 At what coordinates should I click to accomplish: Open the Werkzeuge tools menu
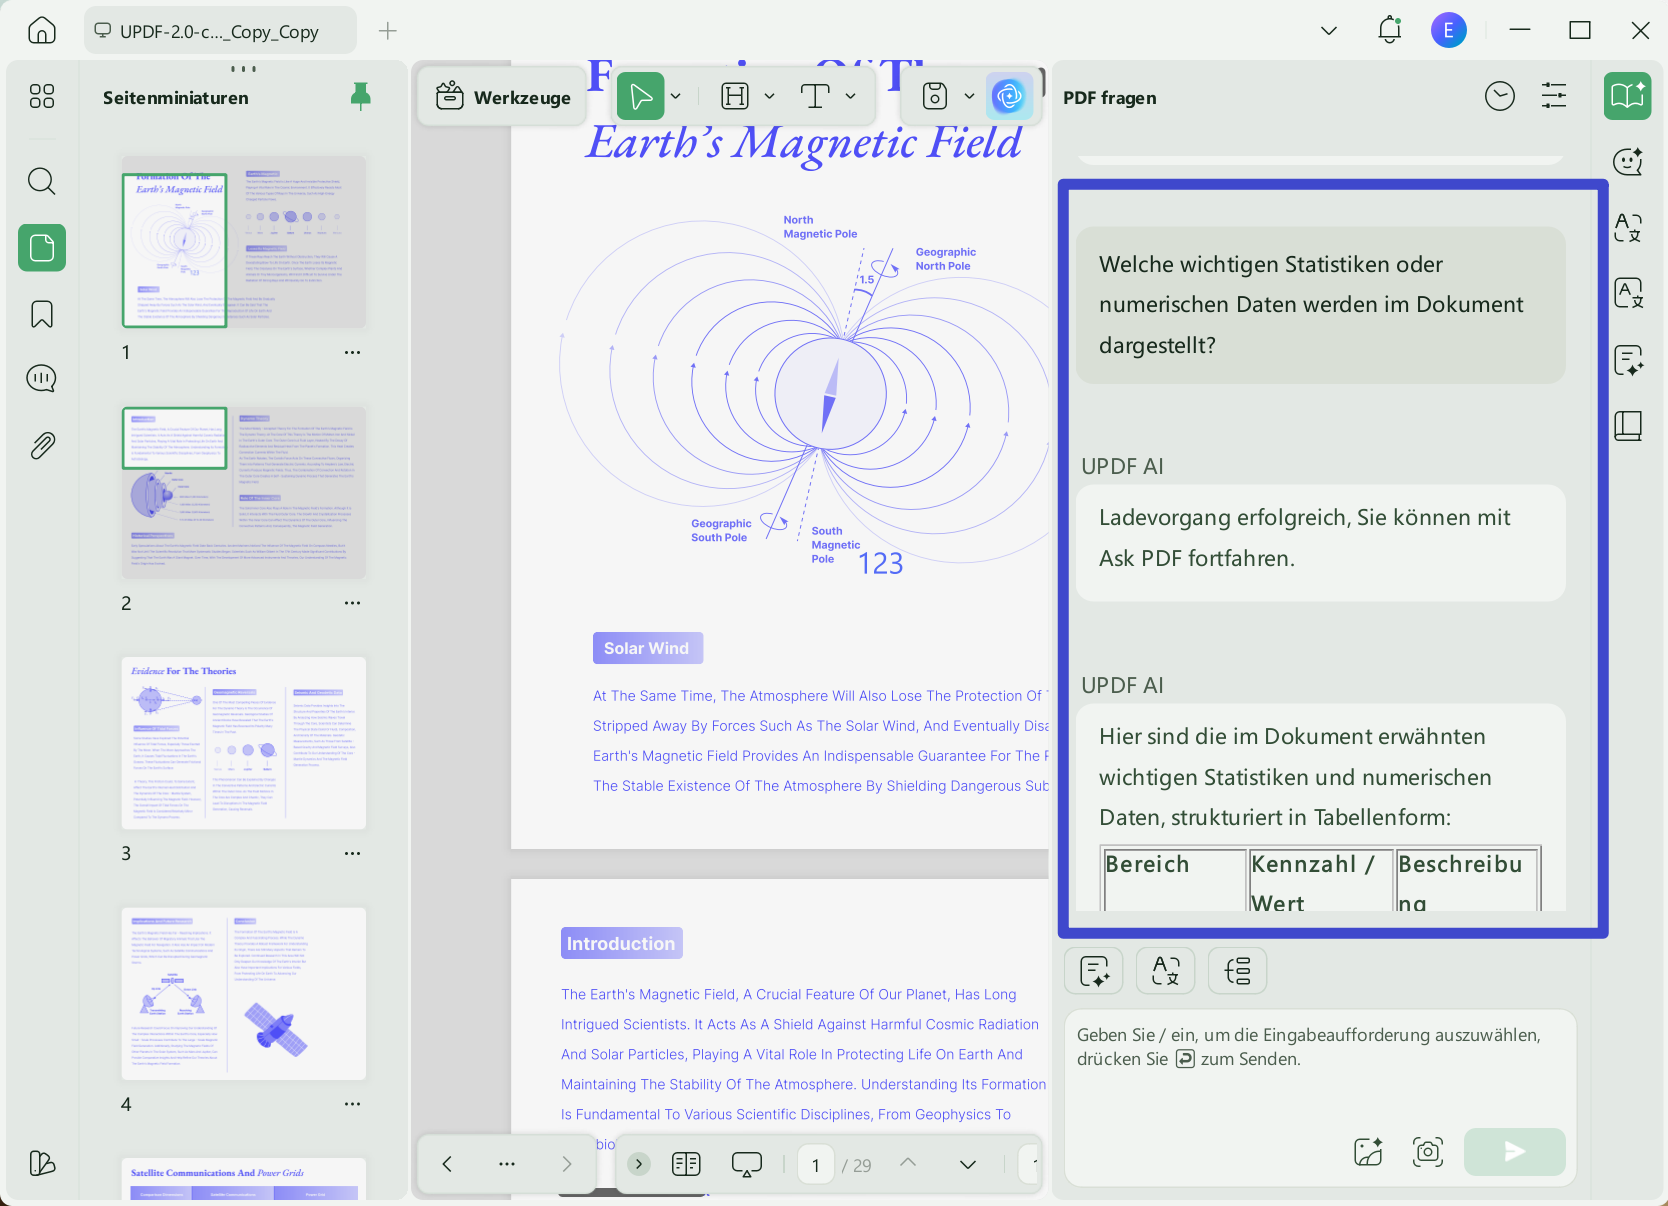503,97
